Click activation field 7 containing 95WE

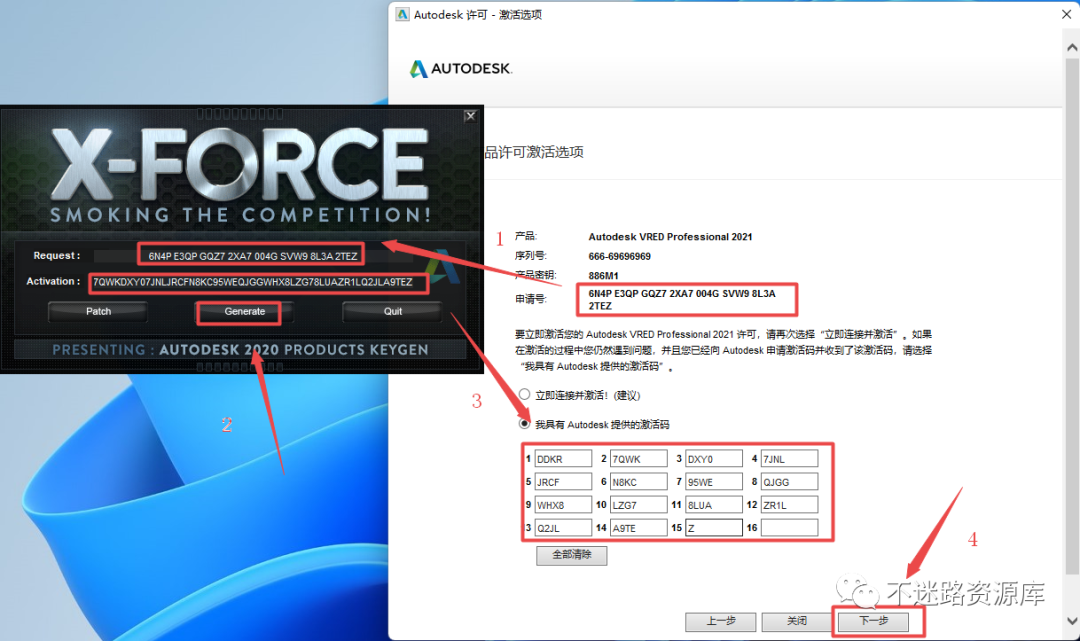point(714,482)
